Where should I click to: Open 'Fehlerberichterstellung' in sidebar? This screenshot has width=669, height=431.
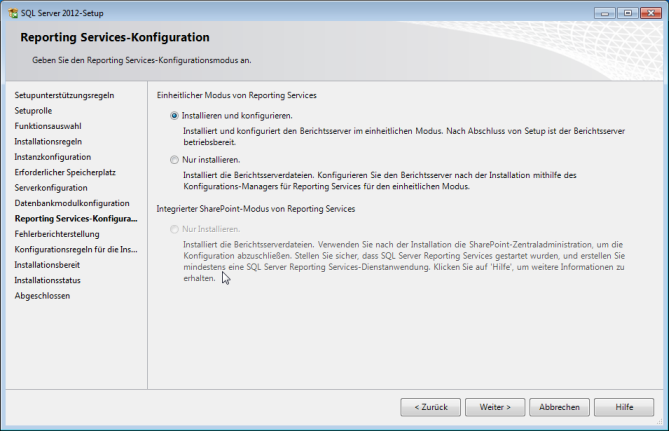click(57, 234)
